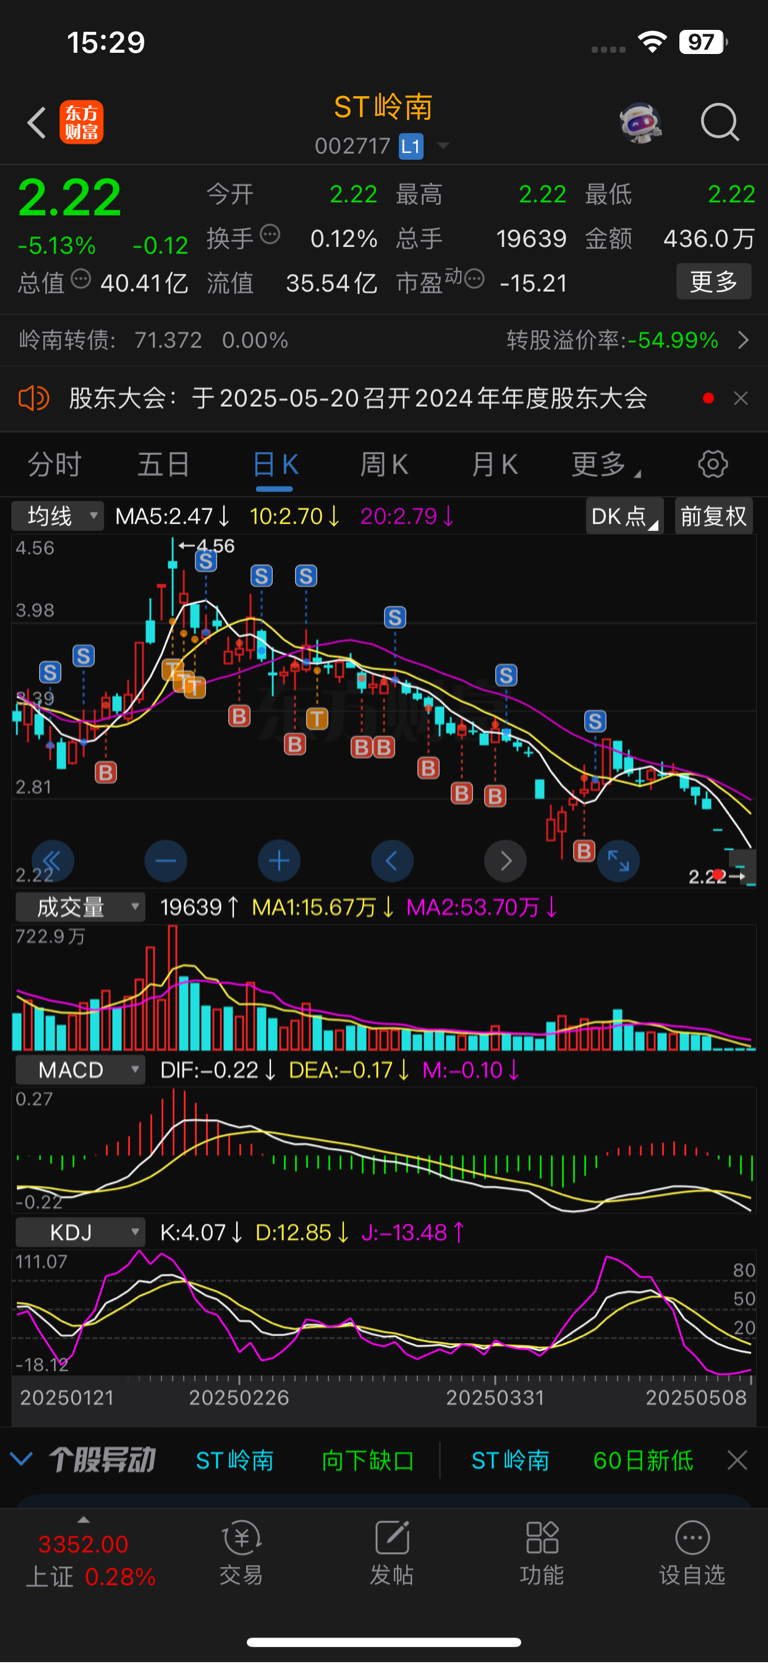Tap the 20250331 date label
Viewport: 768px width, 1663px height.
pos(495,1398)
